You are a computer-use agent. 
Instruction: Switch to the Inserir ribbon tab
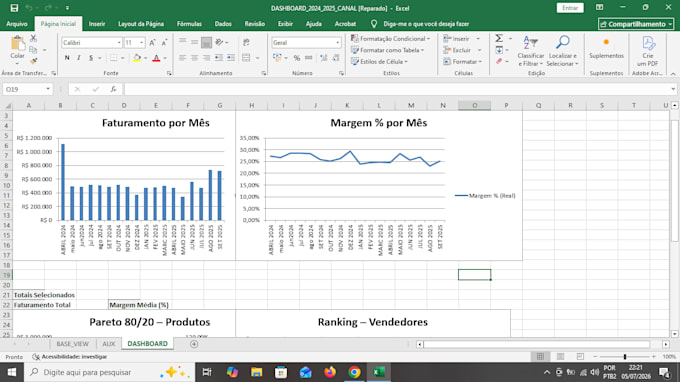[97, 24]
